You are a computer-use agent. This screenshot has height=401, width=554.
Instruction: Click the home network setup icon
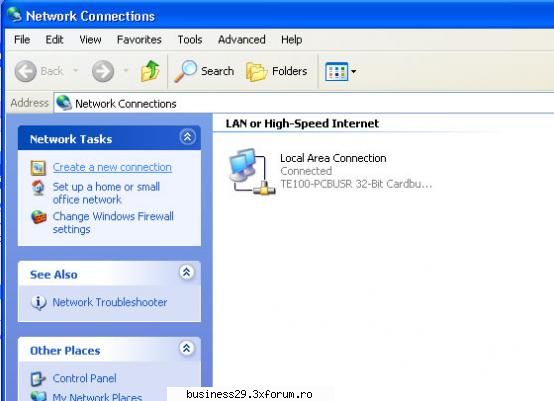38,188
